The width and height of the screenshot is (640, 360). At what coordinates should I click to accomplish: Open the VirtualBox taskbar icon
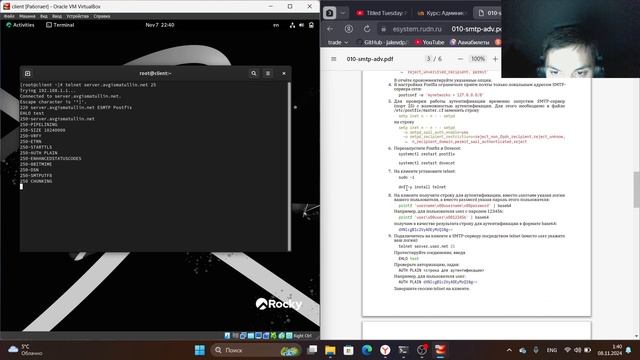point(440,350)
